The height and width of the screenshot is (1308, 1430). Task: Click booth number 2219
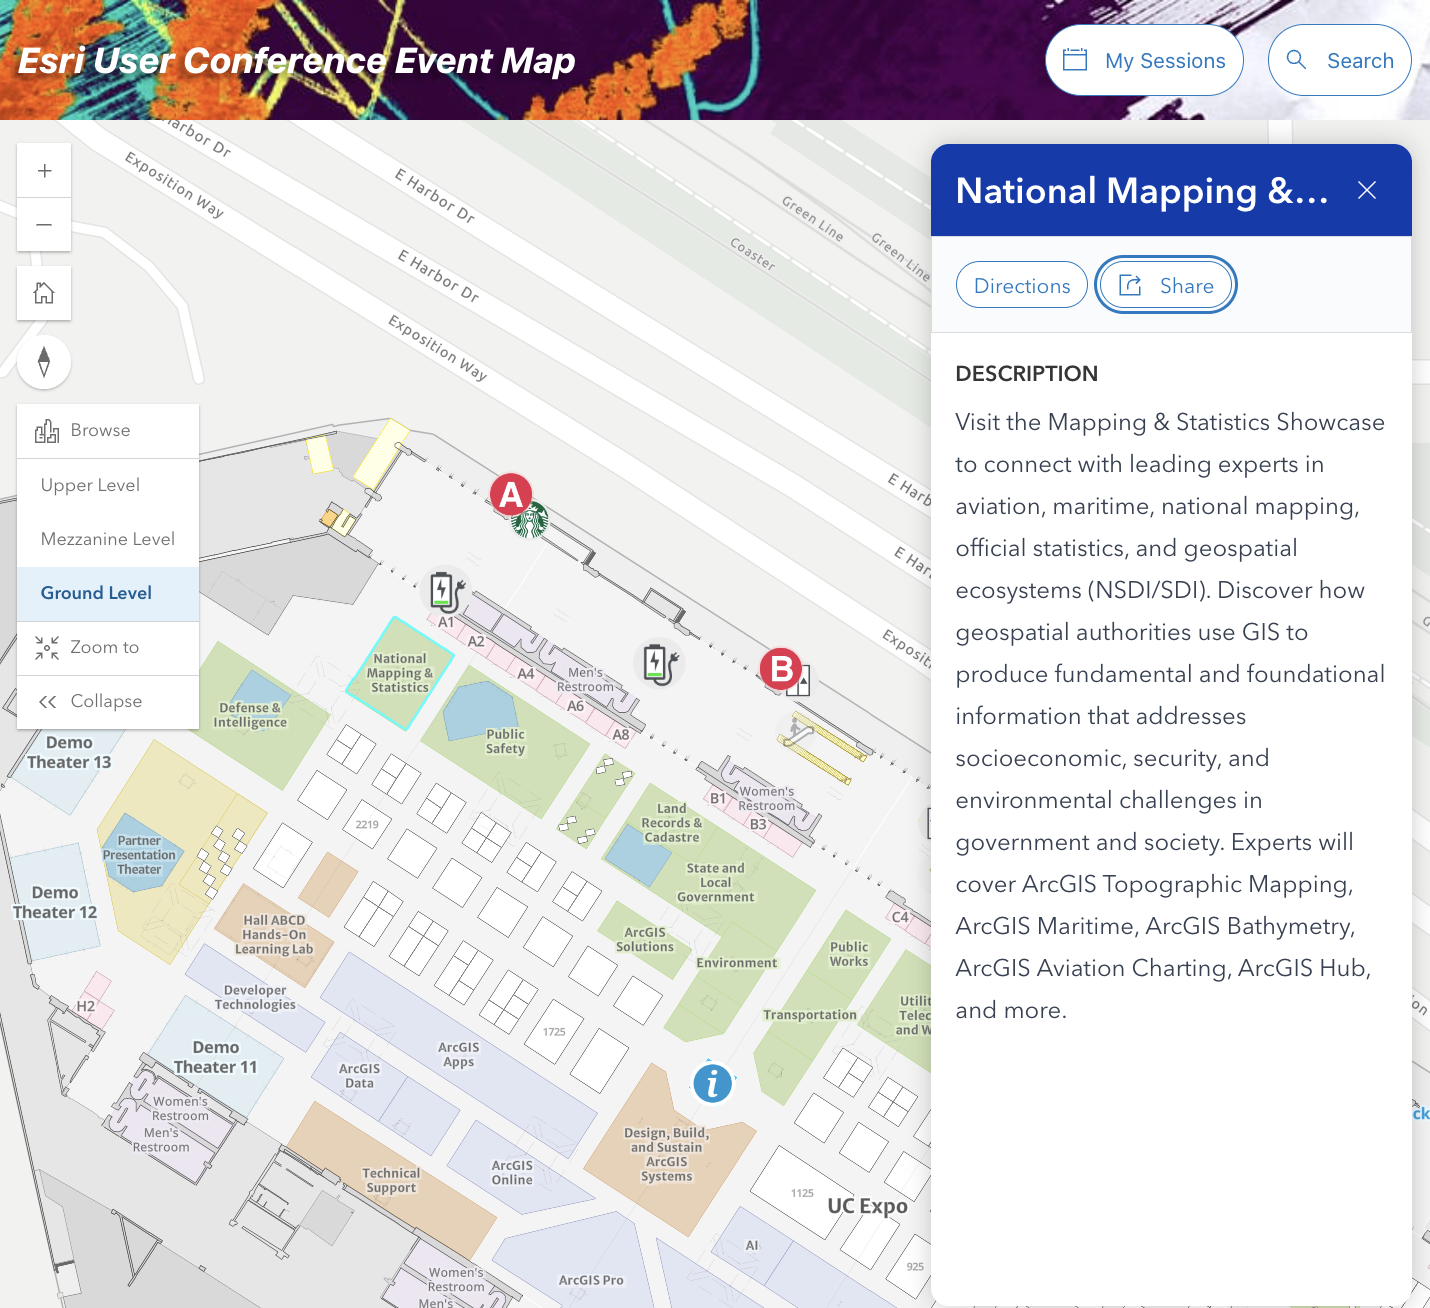coord(367,825)
